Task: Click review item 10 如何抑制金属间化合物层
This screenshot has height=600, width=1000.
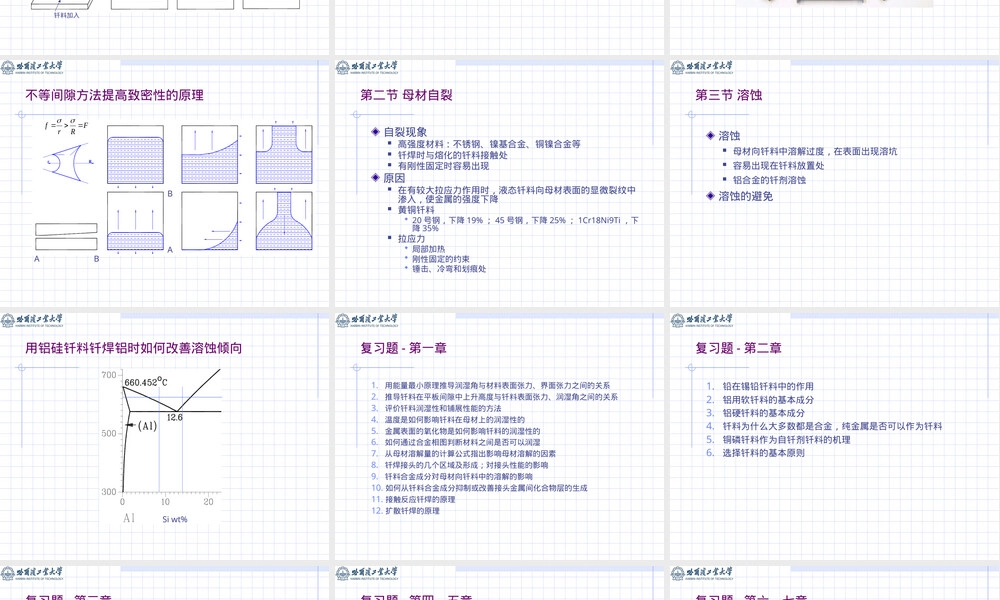Action: click(x=486, y=488)
